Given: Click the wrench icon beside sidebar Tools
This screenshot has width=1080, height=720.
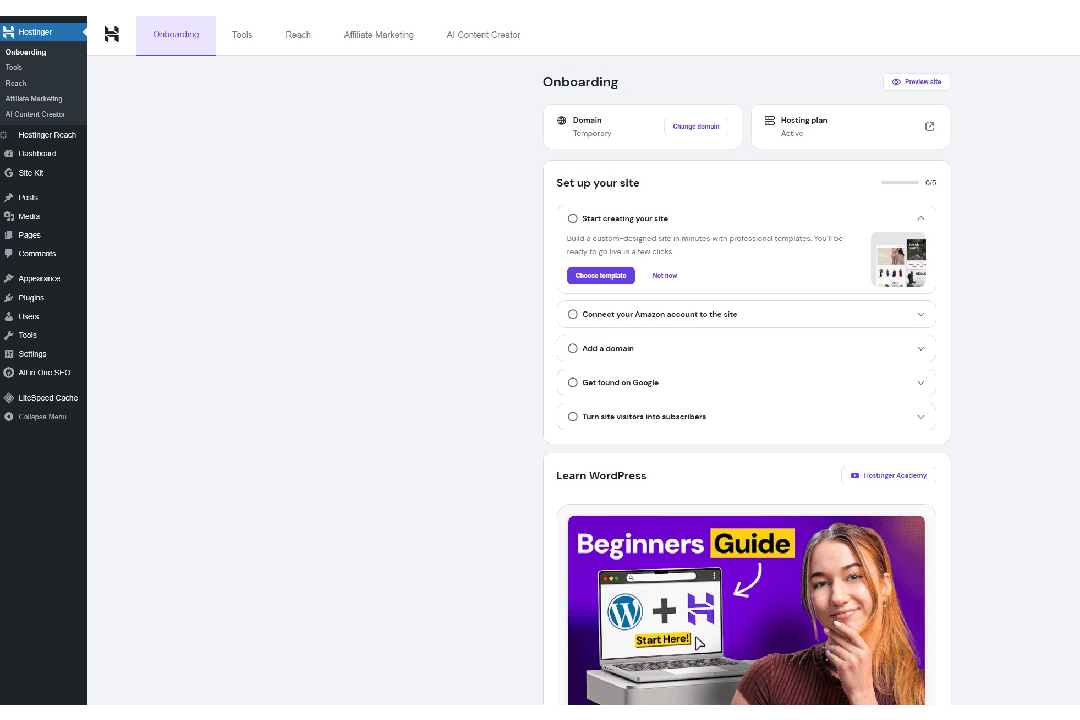Looking at the screenshot, I should click(x=8, y=335).
